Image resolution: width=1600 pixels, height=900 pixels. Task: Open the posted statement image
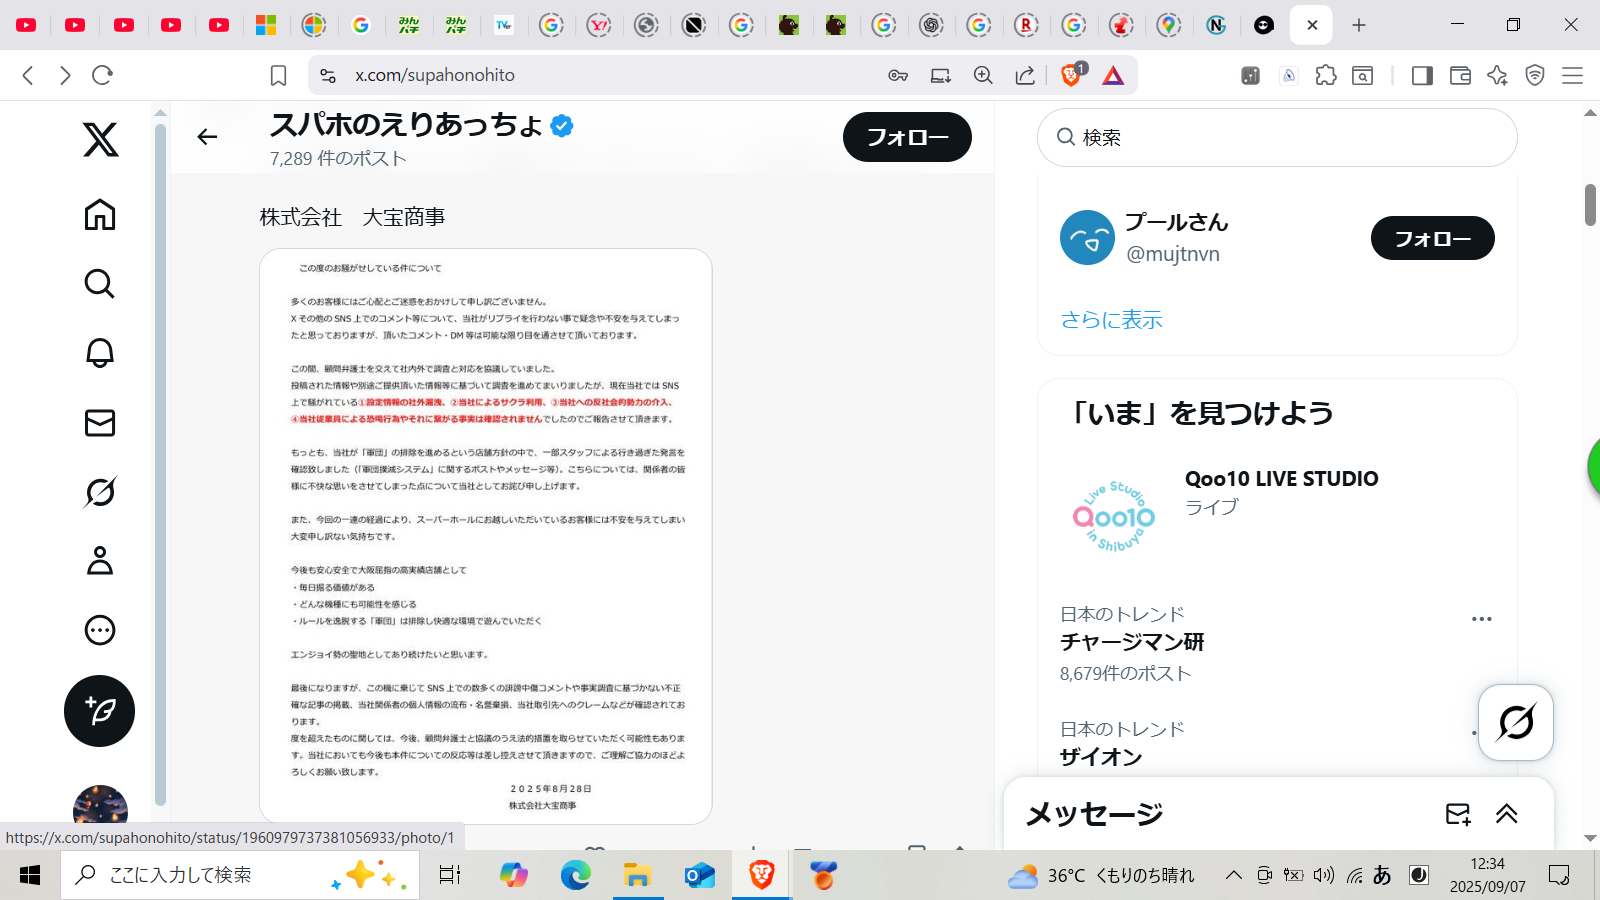(486, 536)
